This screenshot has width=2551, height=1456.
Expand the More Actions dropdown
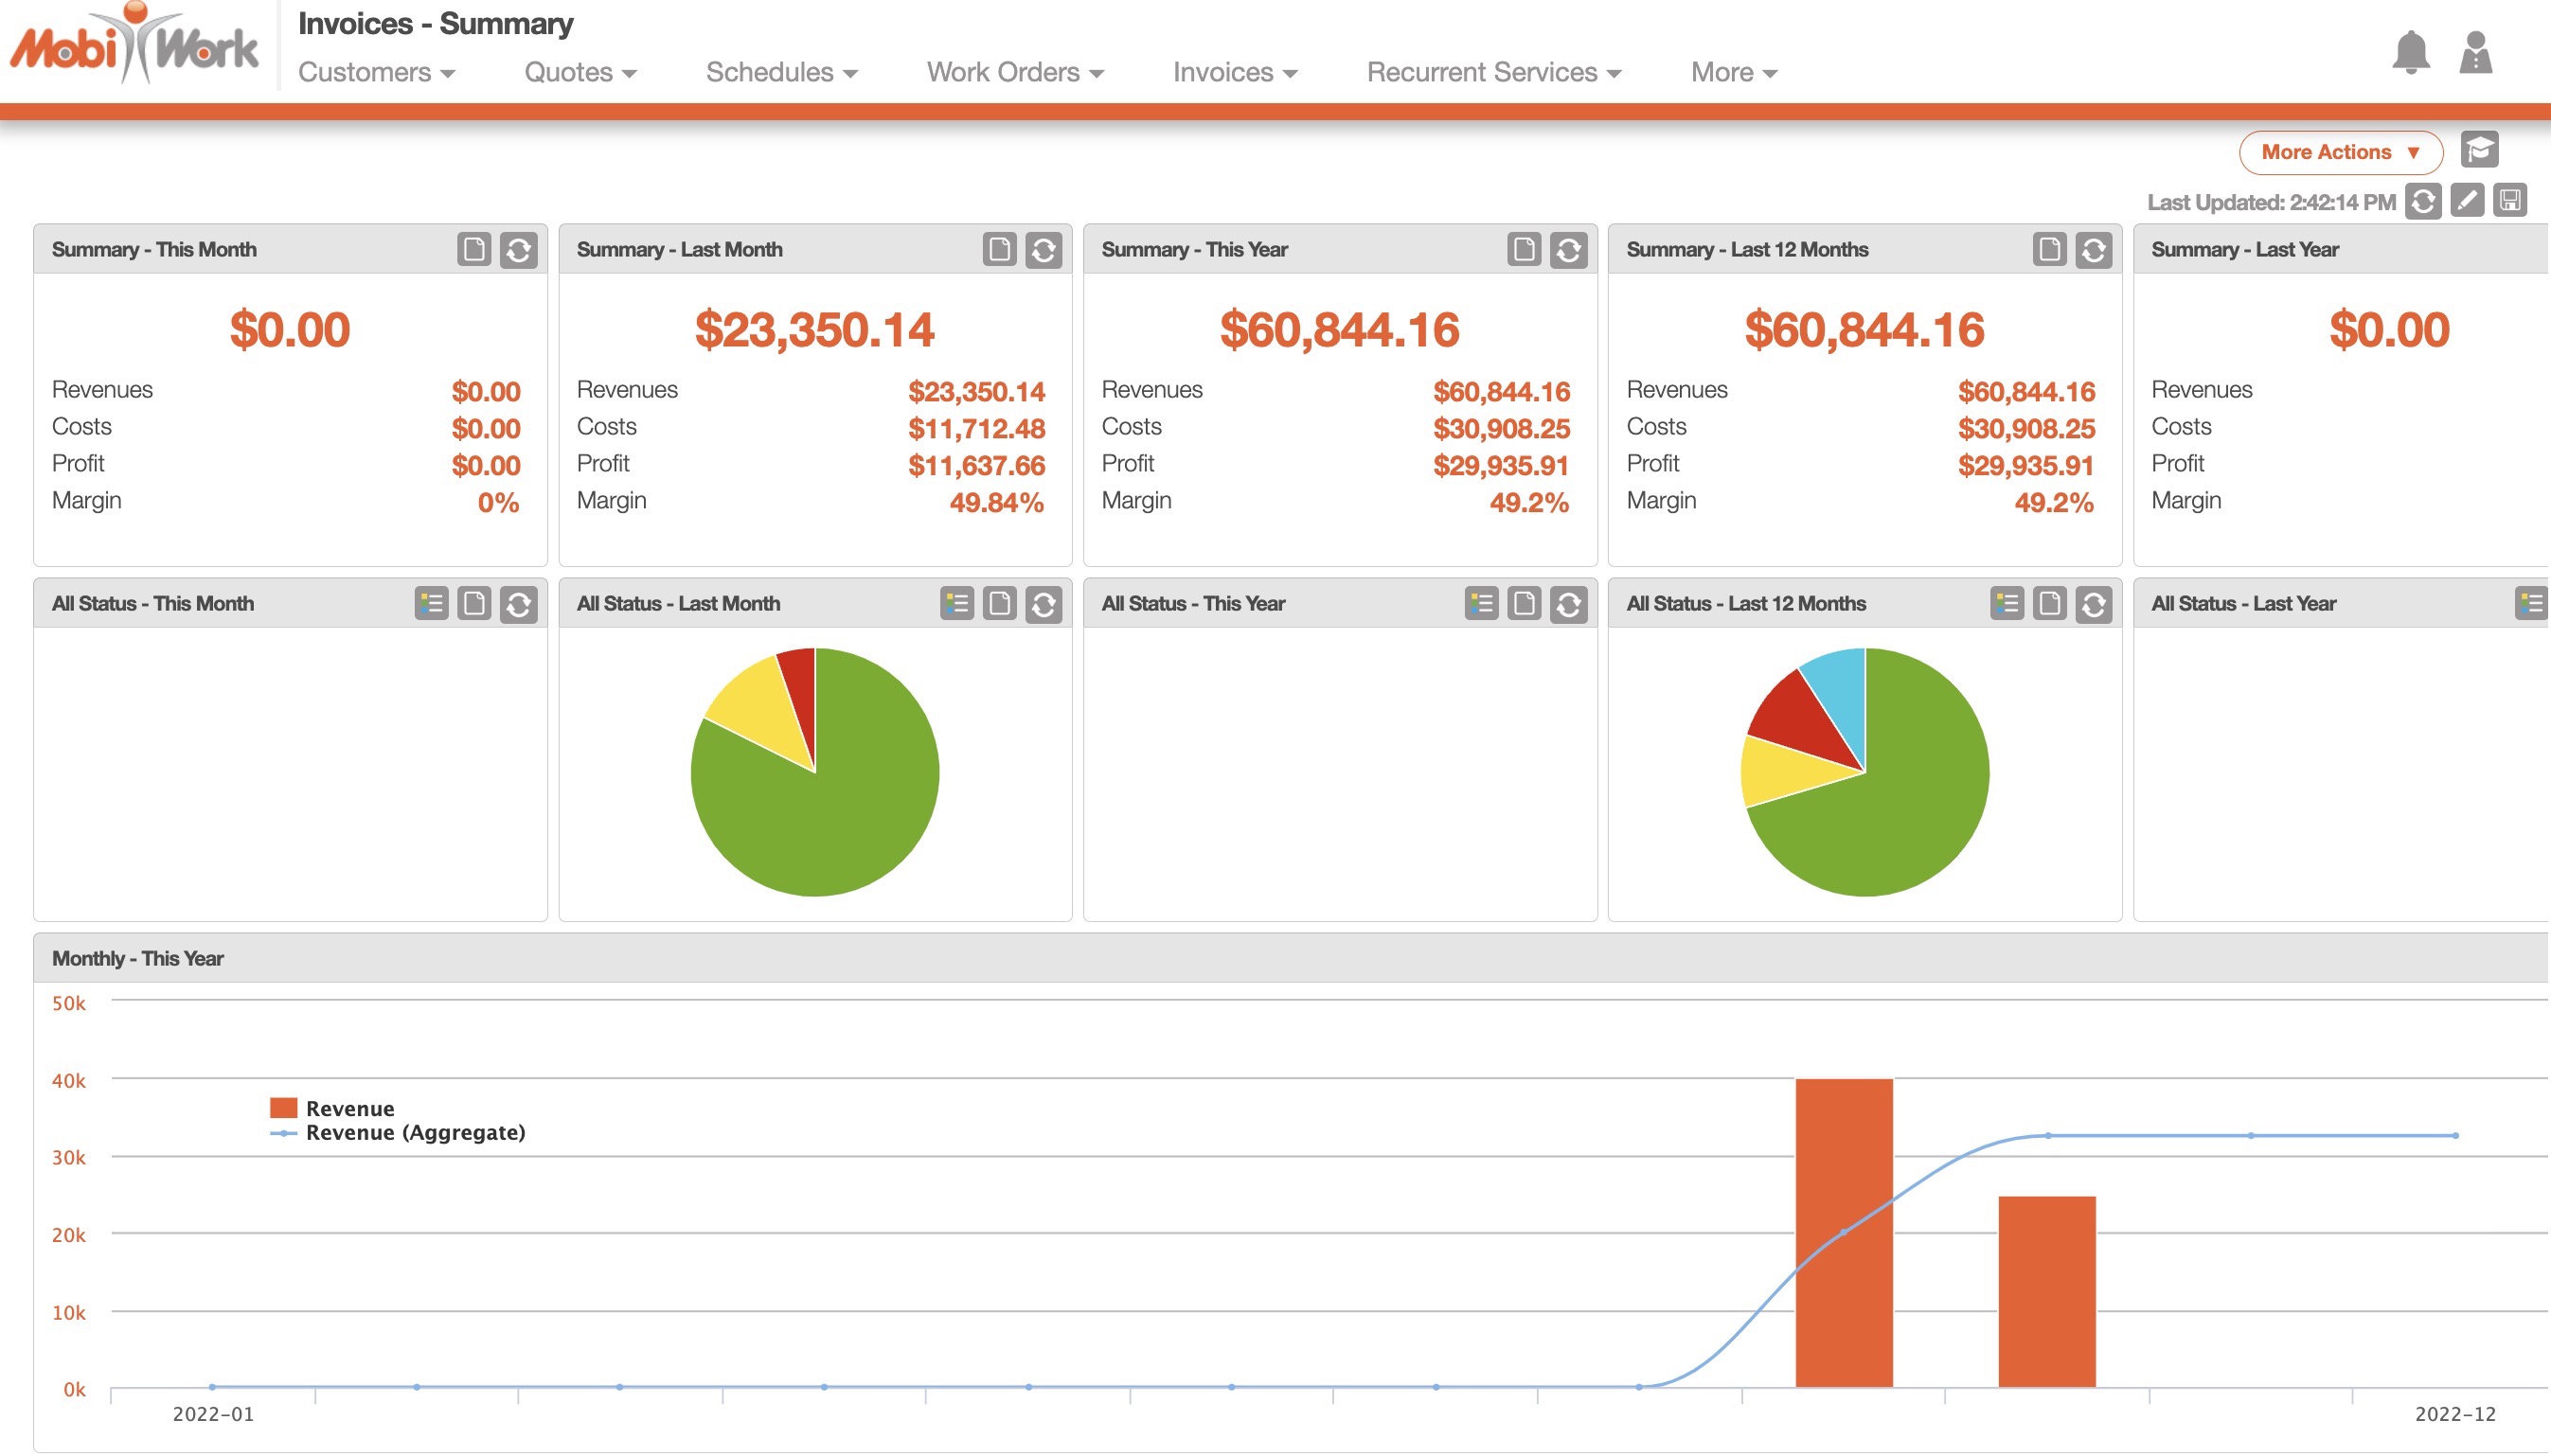tap(2340, 152)
